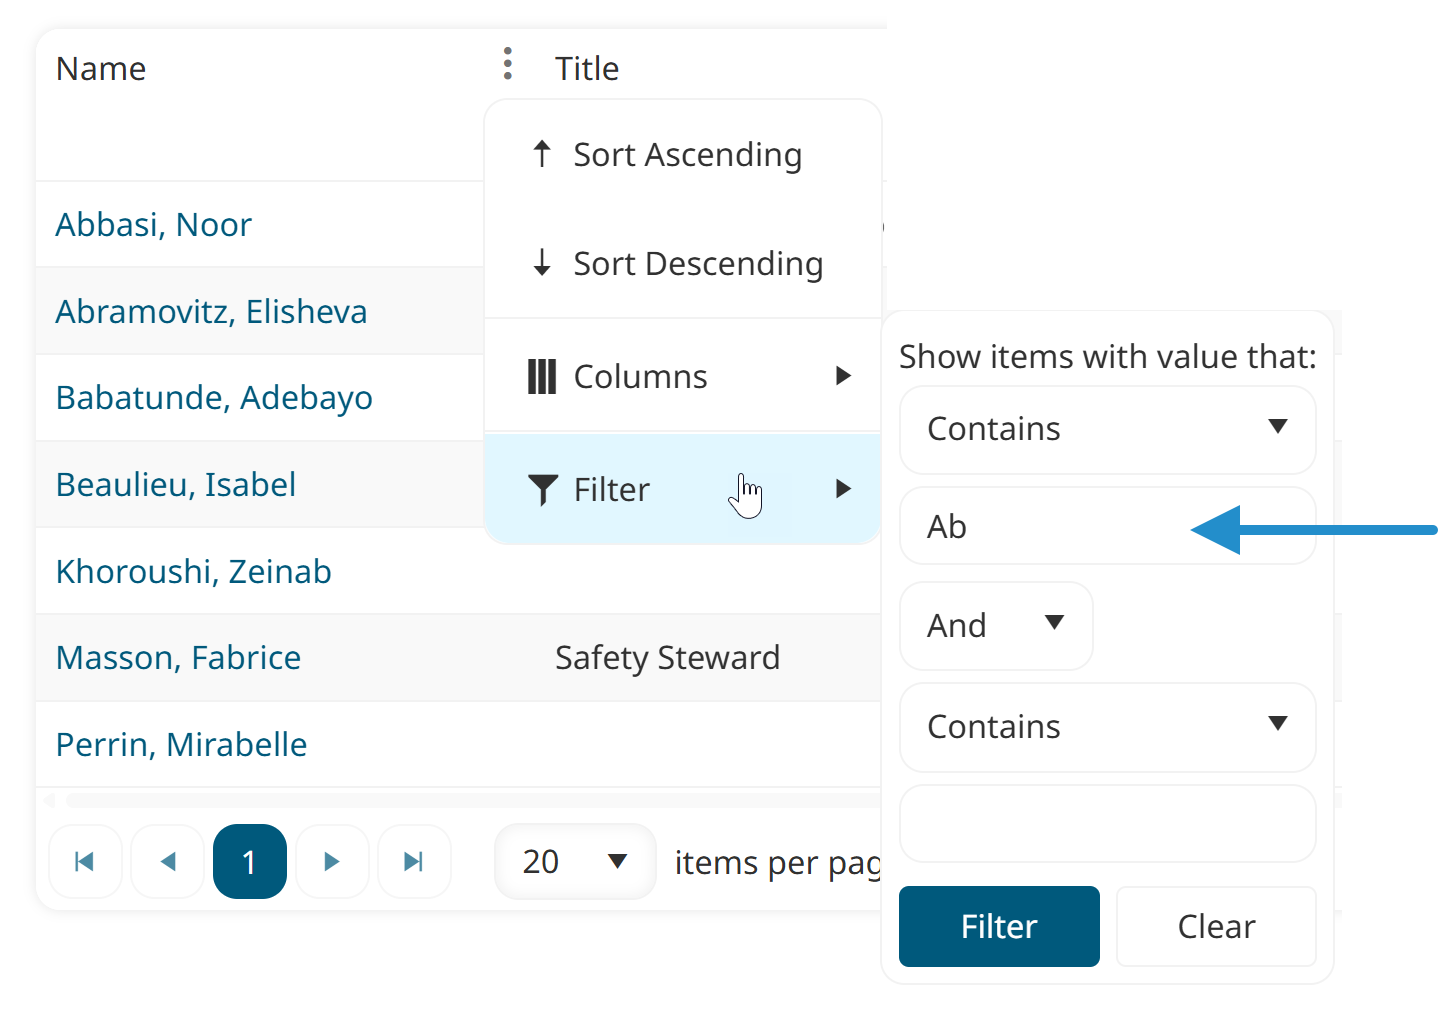The width and height of the screenshot is (1448, 1014).
Task: Click the horizontal scrollbar below the table
Action: point(460,800)
